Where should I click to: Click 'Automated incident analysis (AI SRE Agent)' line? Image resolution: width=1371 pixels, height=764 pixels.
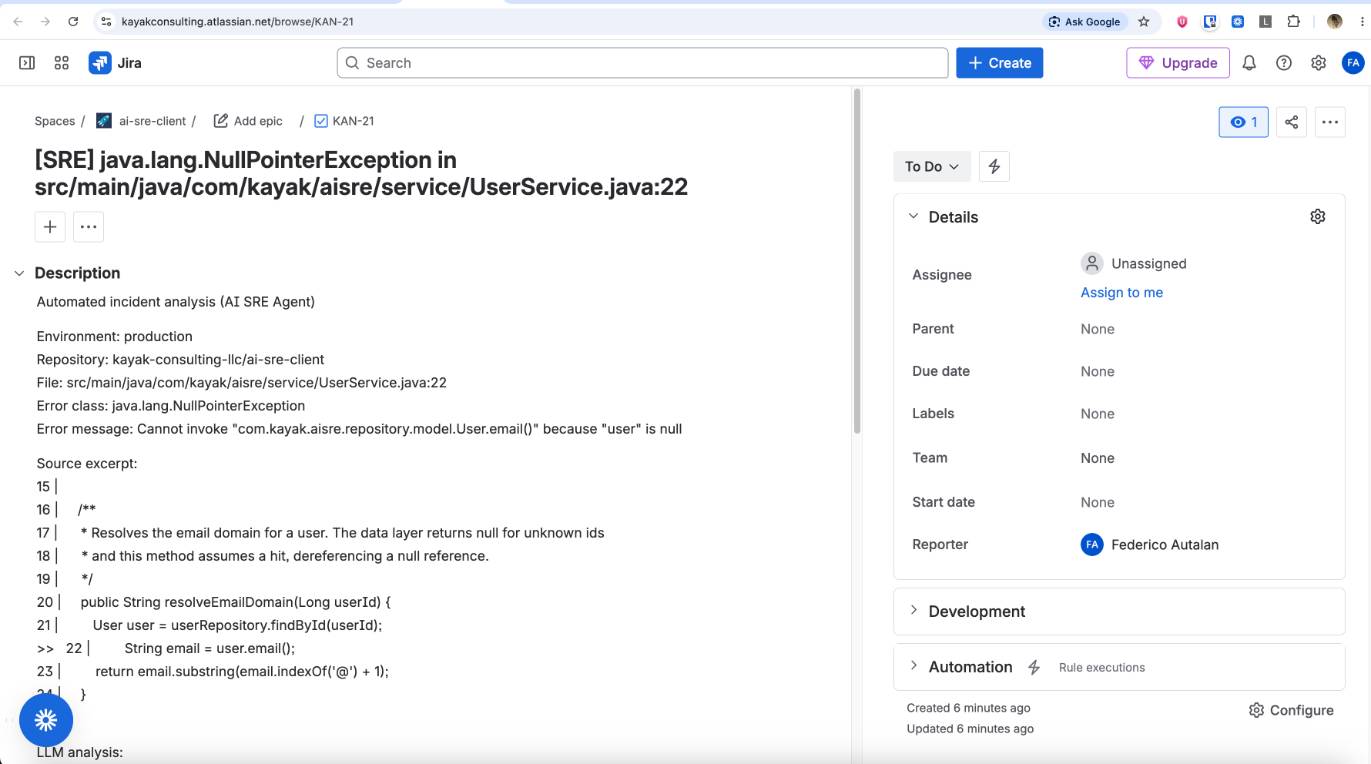(x=176, y=302)
